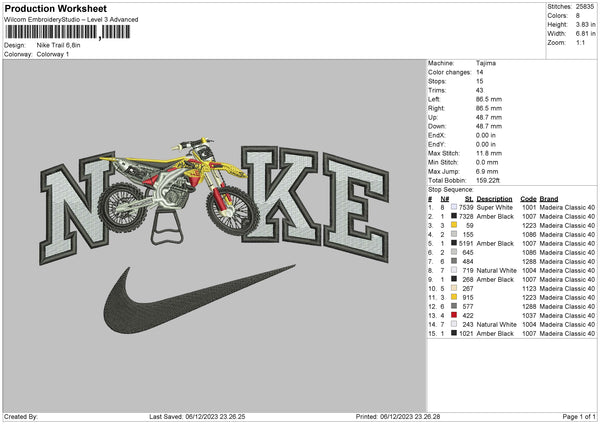Select the Trims value 43
The image size is (600, 424).
click(479, 90)
